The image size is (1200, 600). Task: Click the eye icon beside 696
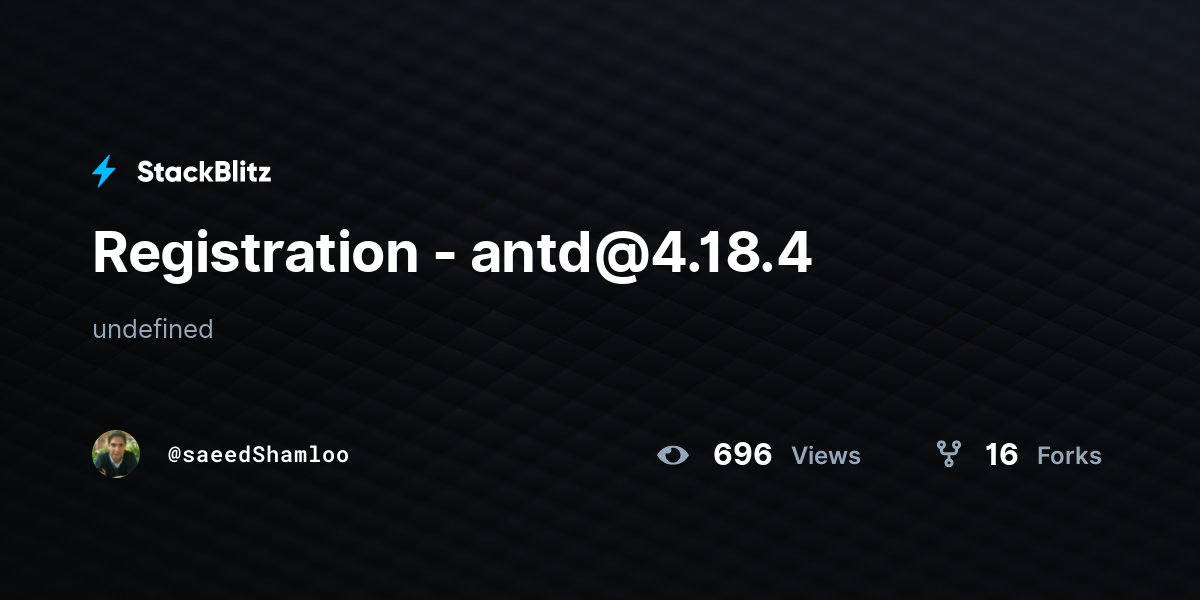673,456
